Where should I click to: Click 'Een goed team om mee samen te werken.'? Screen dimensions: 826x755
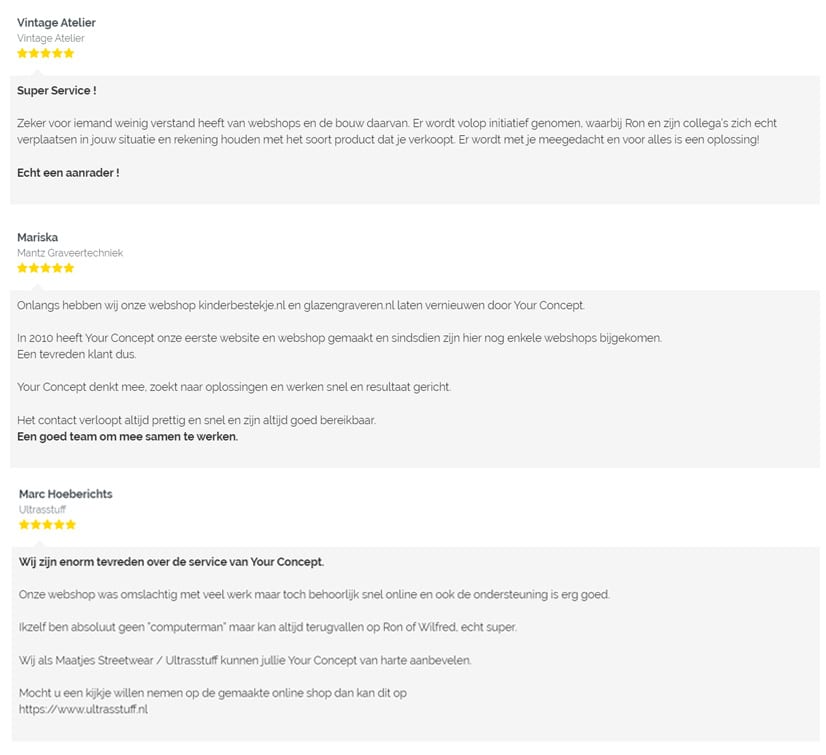[127, 437]
